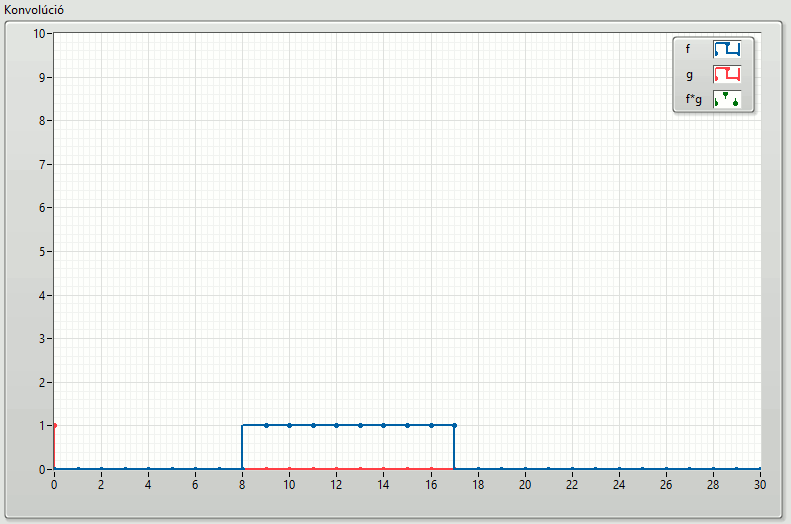Click the X-axis label 24
This screenshot has height=524, width=791.
pos(619,485)
